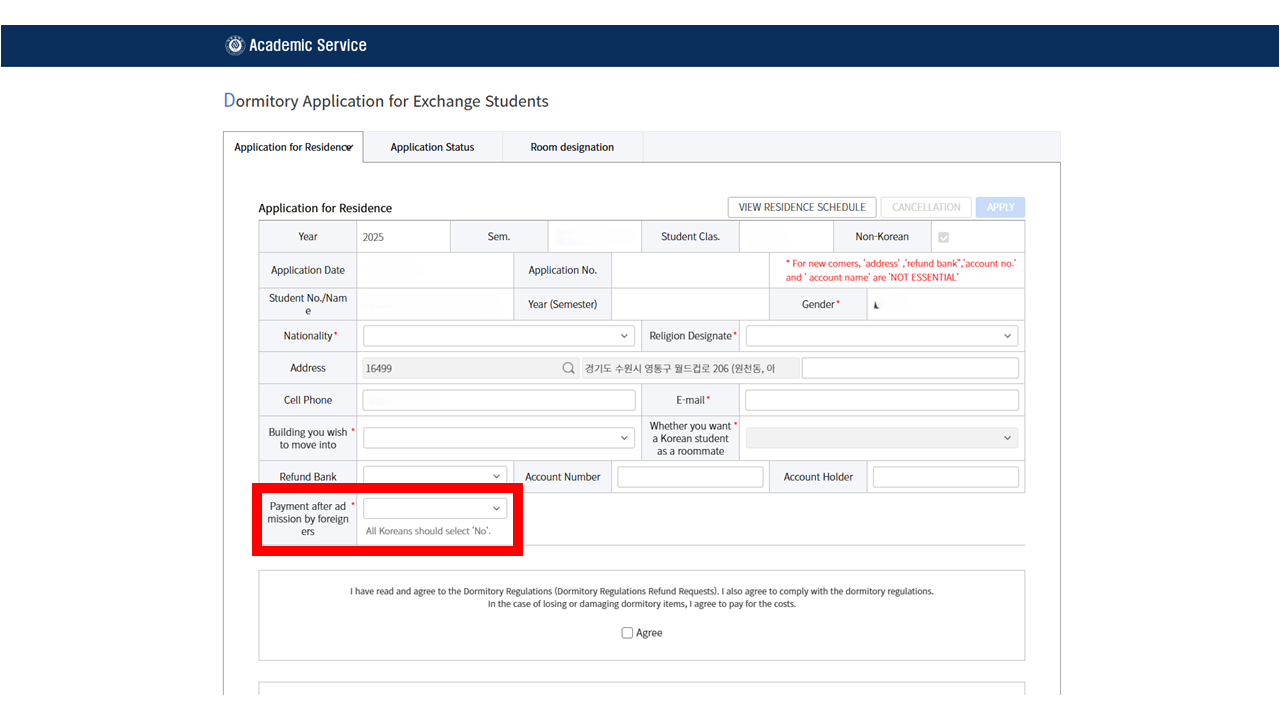Screen dimensions: 1280x720
Task: Open the Nationality dropdown
Action: [x=499, y=336]
